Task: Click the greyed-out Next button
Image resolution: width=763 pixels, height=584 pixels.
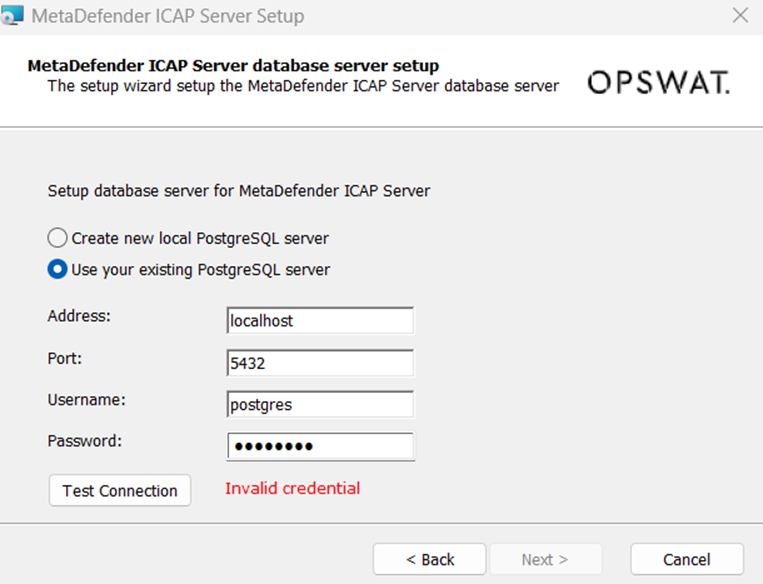Action: (545, 559)
